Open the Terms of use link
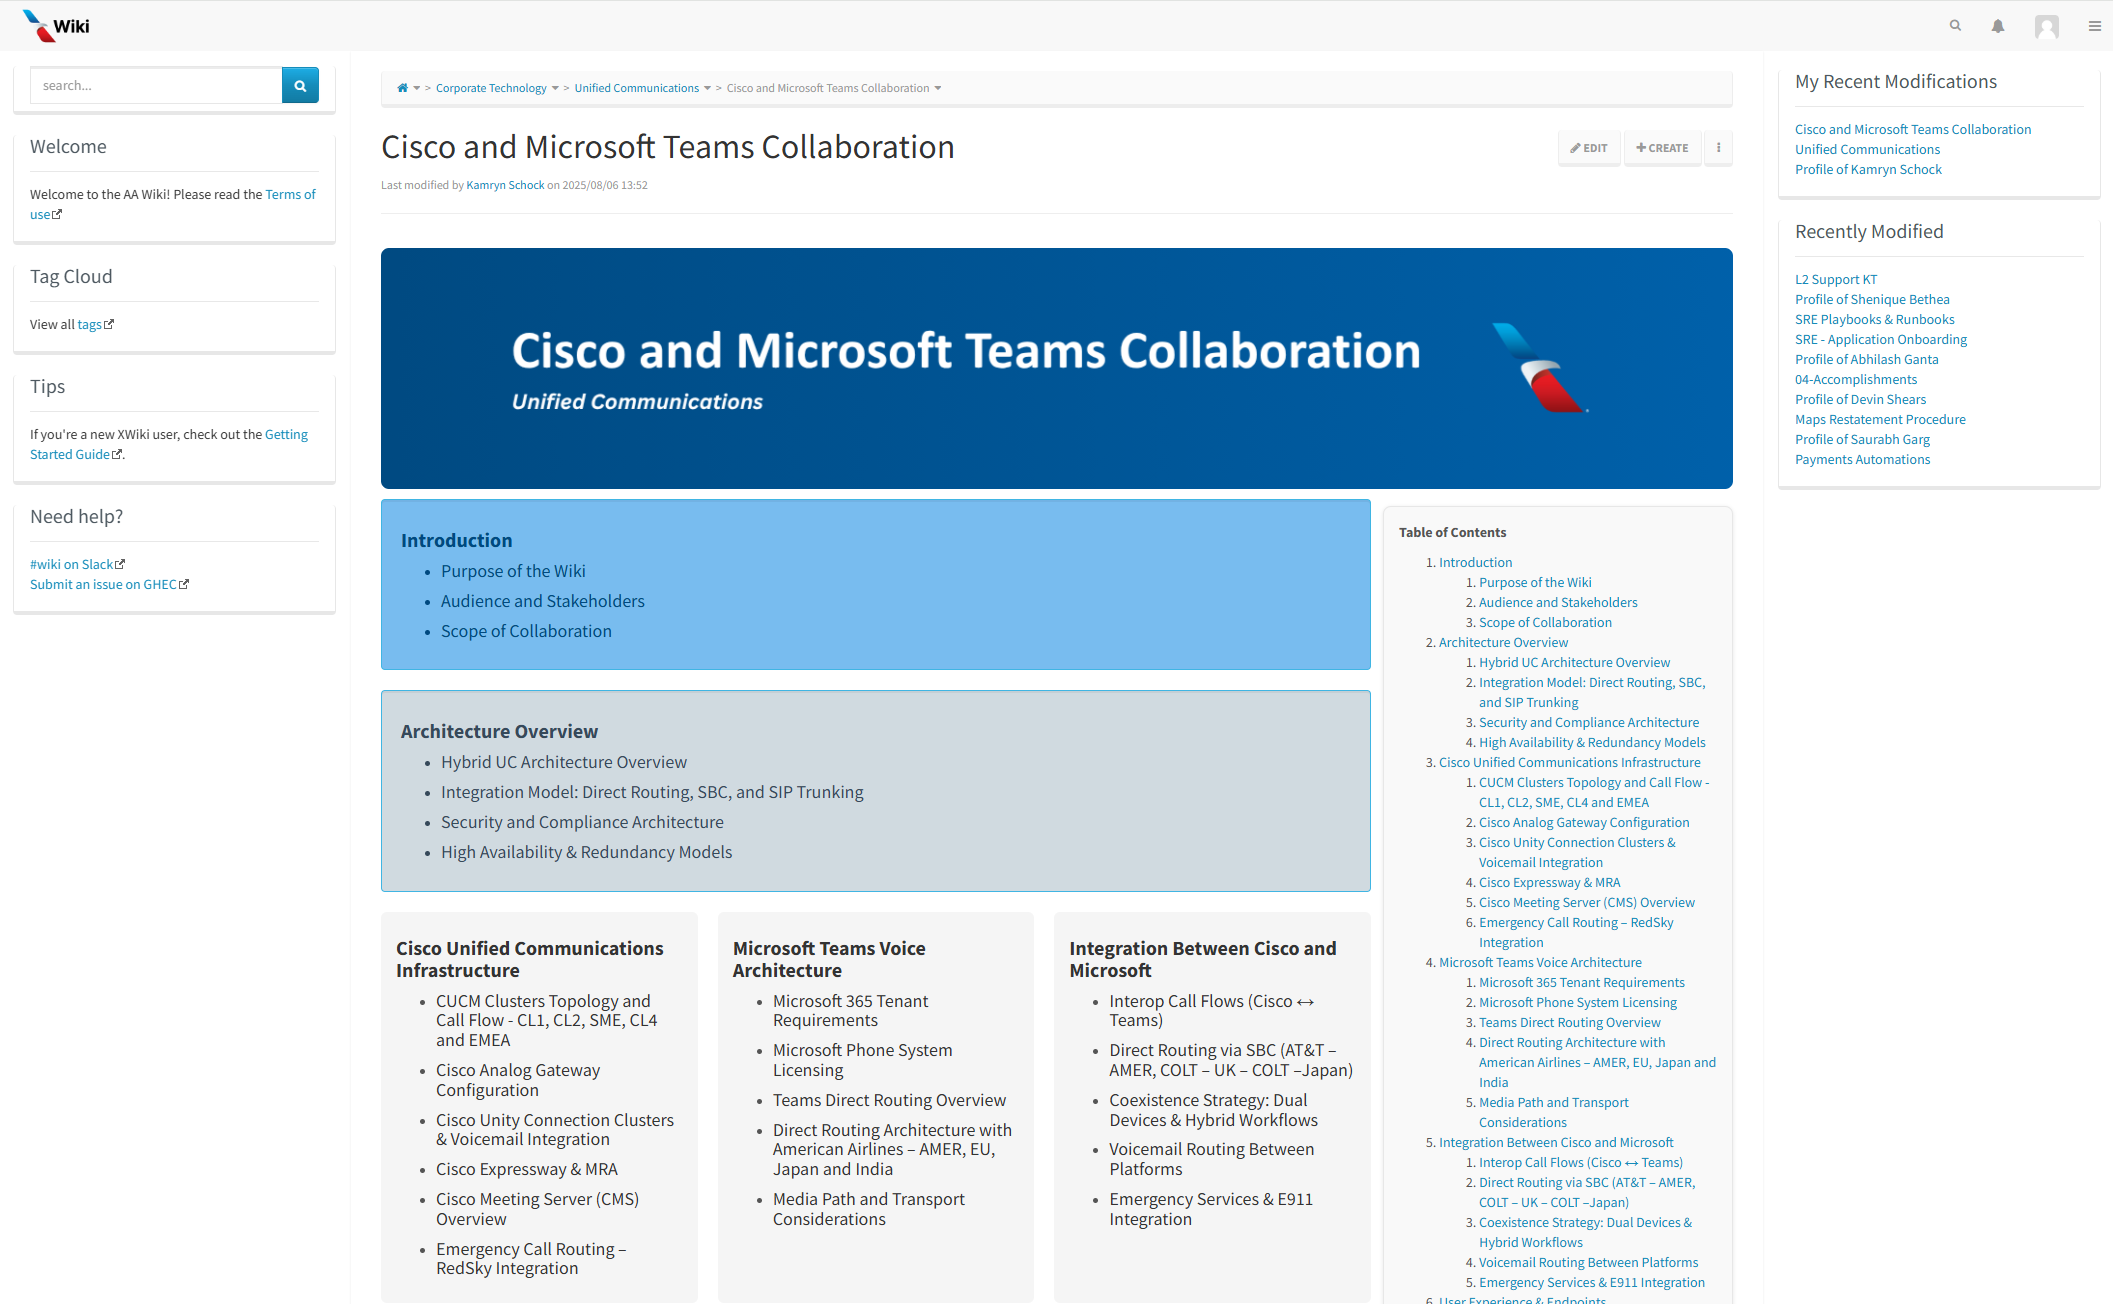 pyautogui.click(x=290, y=194)
